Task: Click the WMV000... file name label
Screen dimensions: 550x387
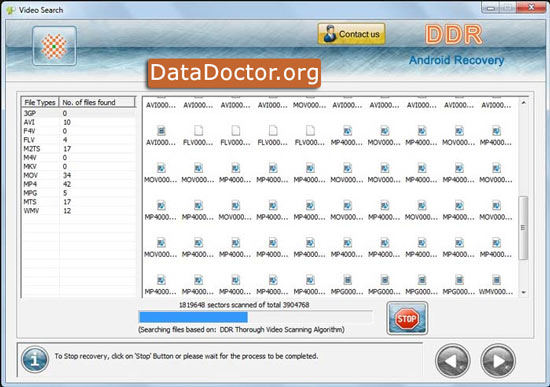Action: coord(495,292)
